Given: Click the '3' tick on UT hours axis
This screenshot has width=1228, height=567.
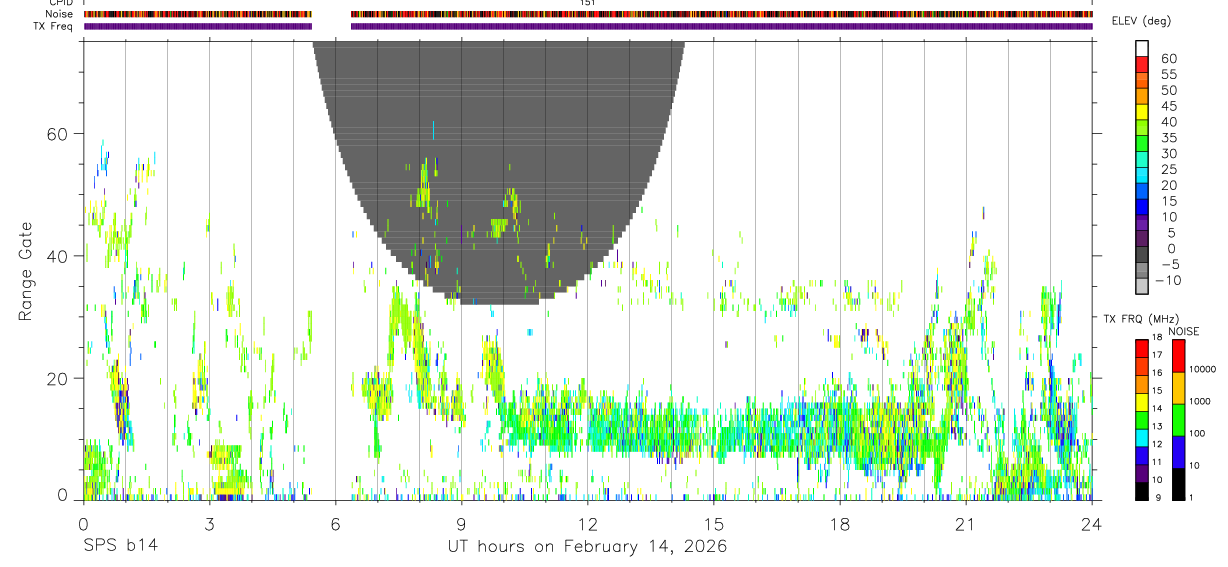Looking at the screenshot, I should [209, 523].
